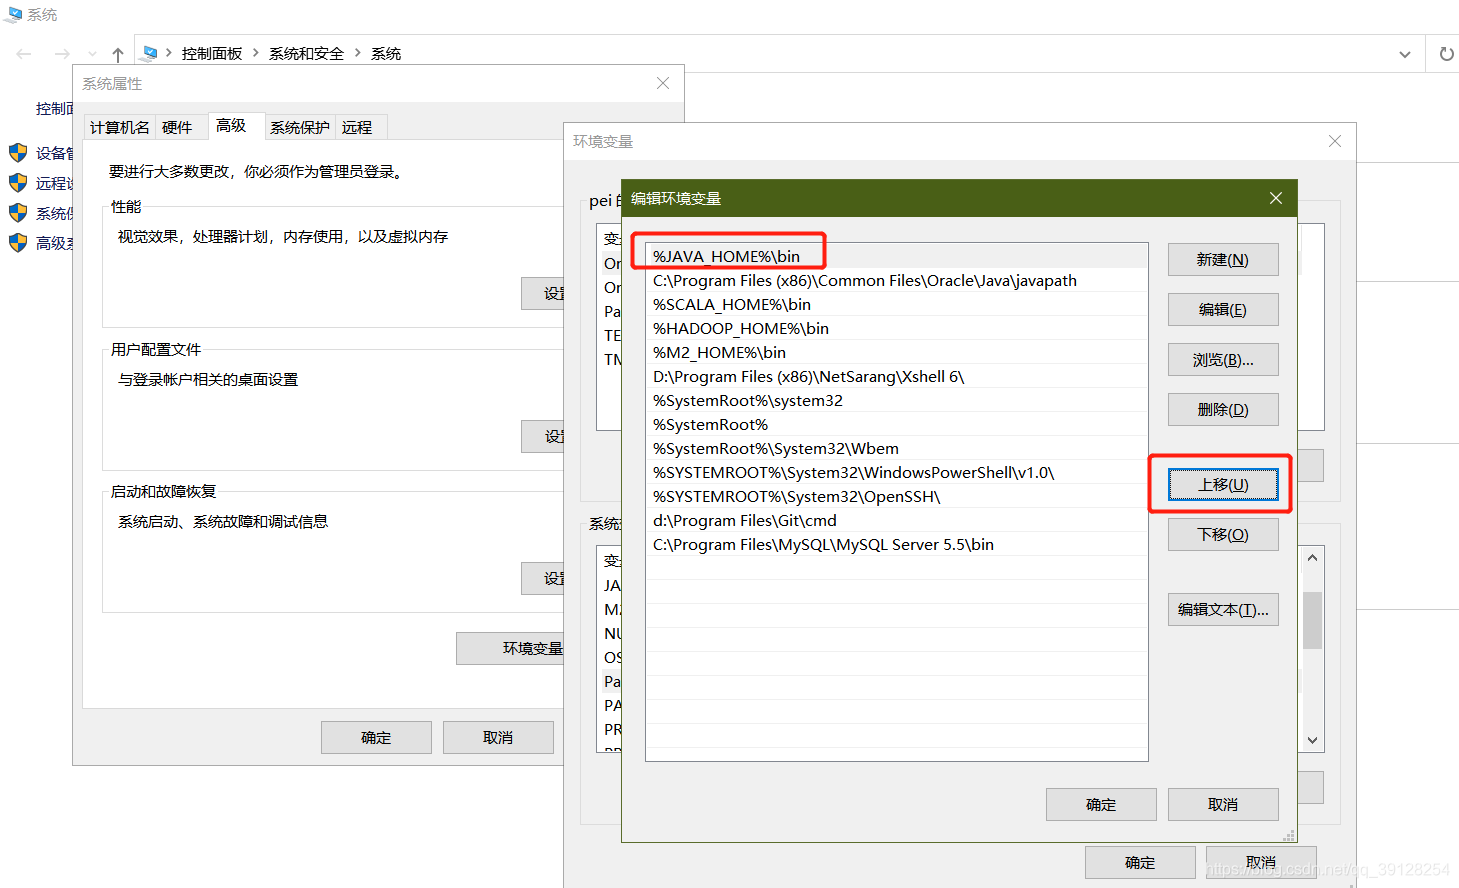This screenshot has height=888, width=1459.
Task: Click the shield icon beside 设备管理器
Action: click(17, 153)
